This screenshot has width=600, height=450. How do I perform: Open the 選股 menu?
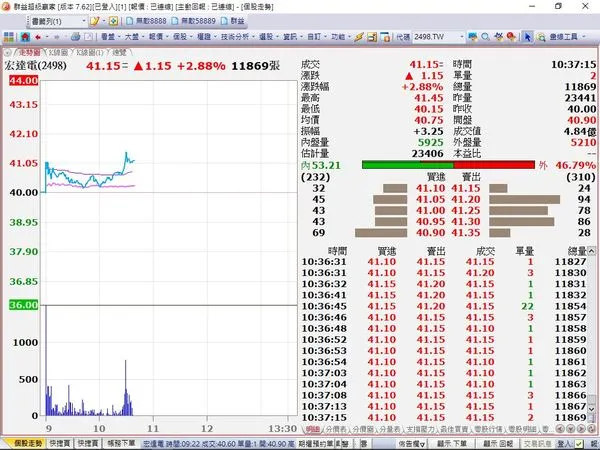click(269, 37)
